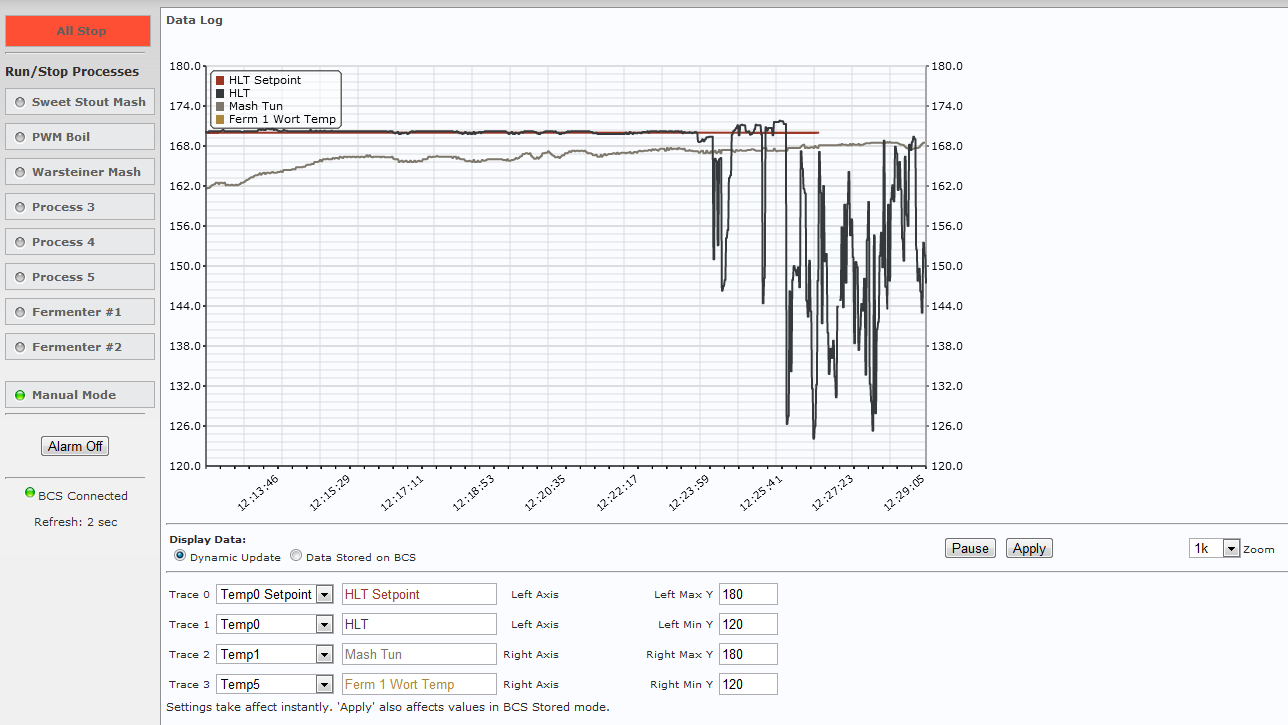This screenshot has height=725, width=1288.
Task: Toggle Manual Mode with green indicator
Action: point(80,395)
